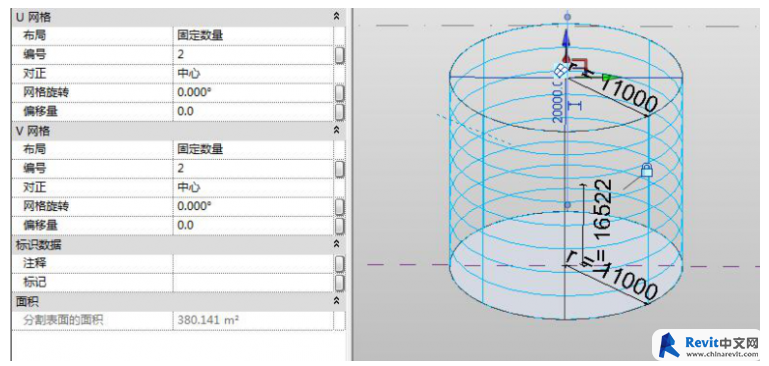Viewport: 769px width, 366px height.
Task: Select the green arrow of the 3D gizmo
Action: [610, 78]
